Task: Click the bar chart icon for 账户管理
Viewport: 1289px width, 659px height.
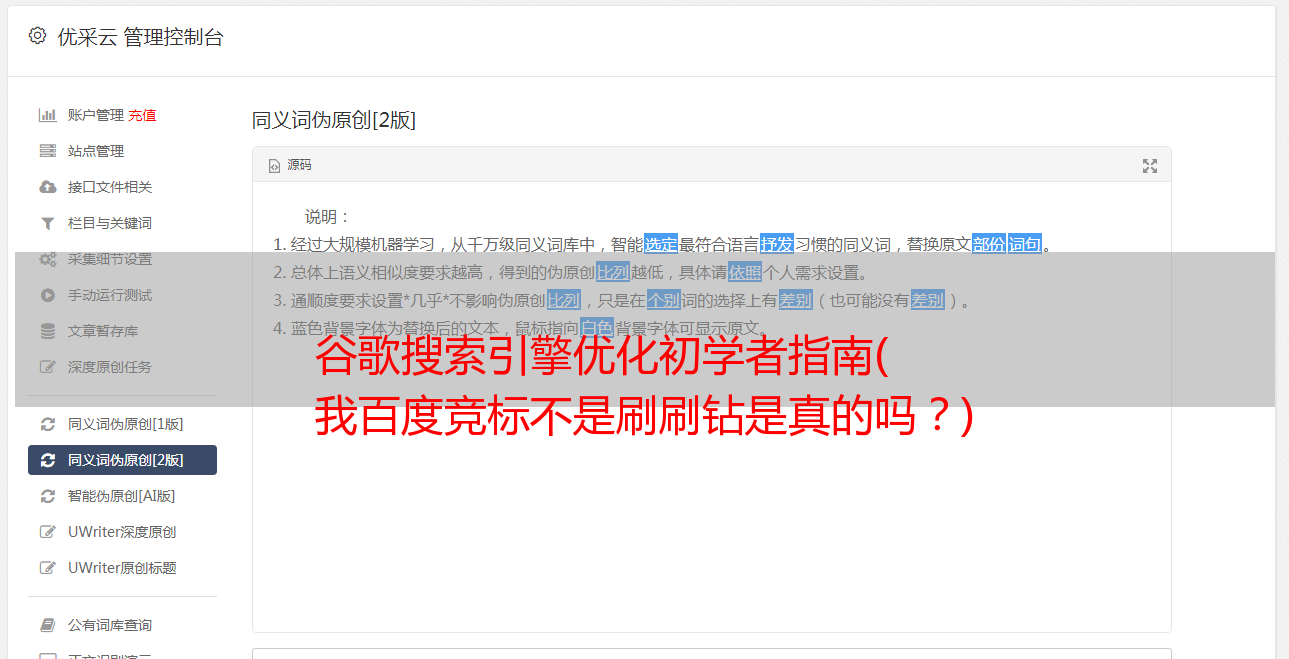Action: click(x=47, y=115)
